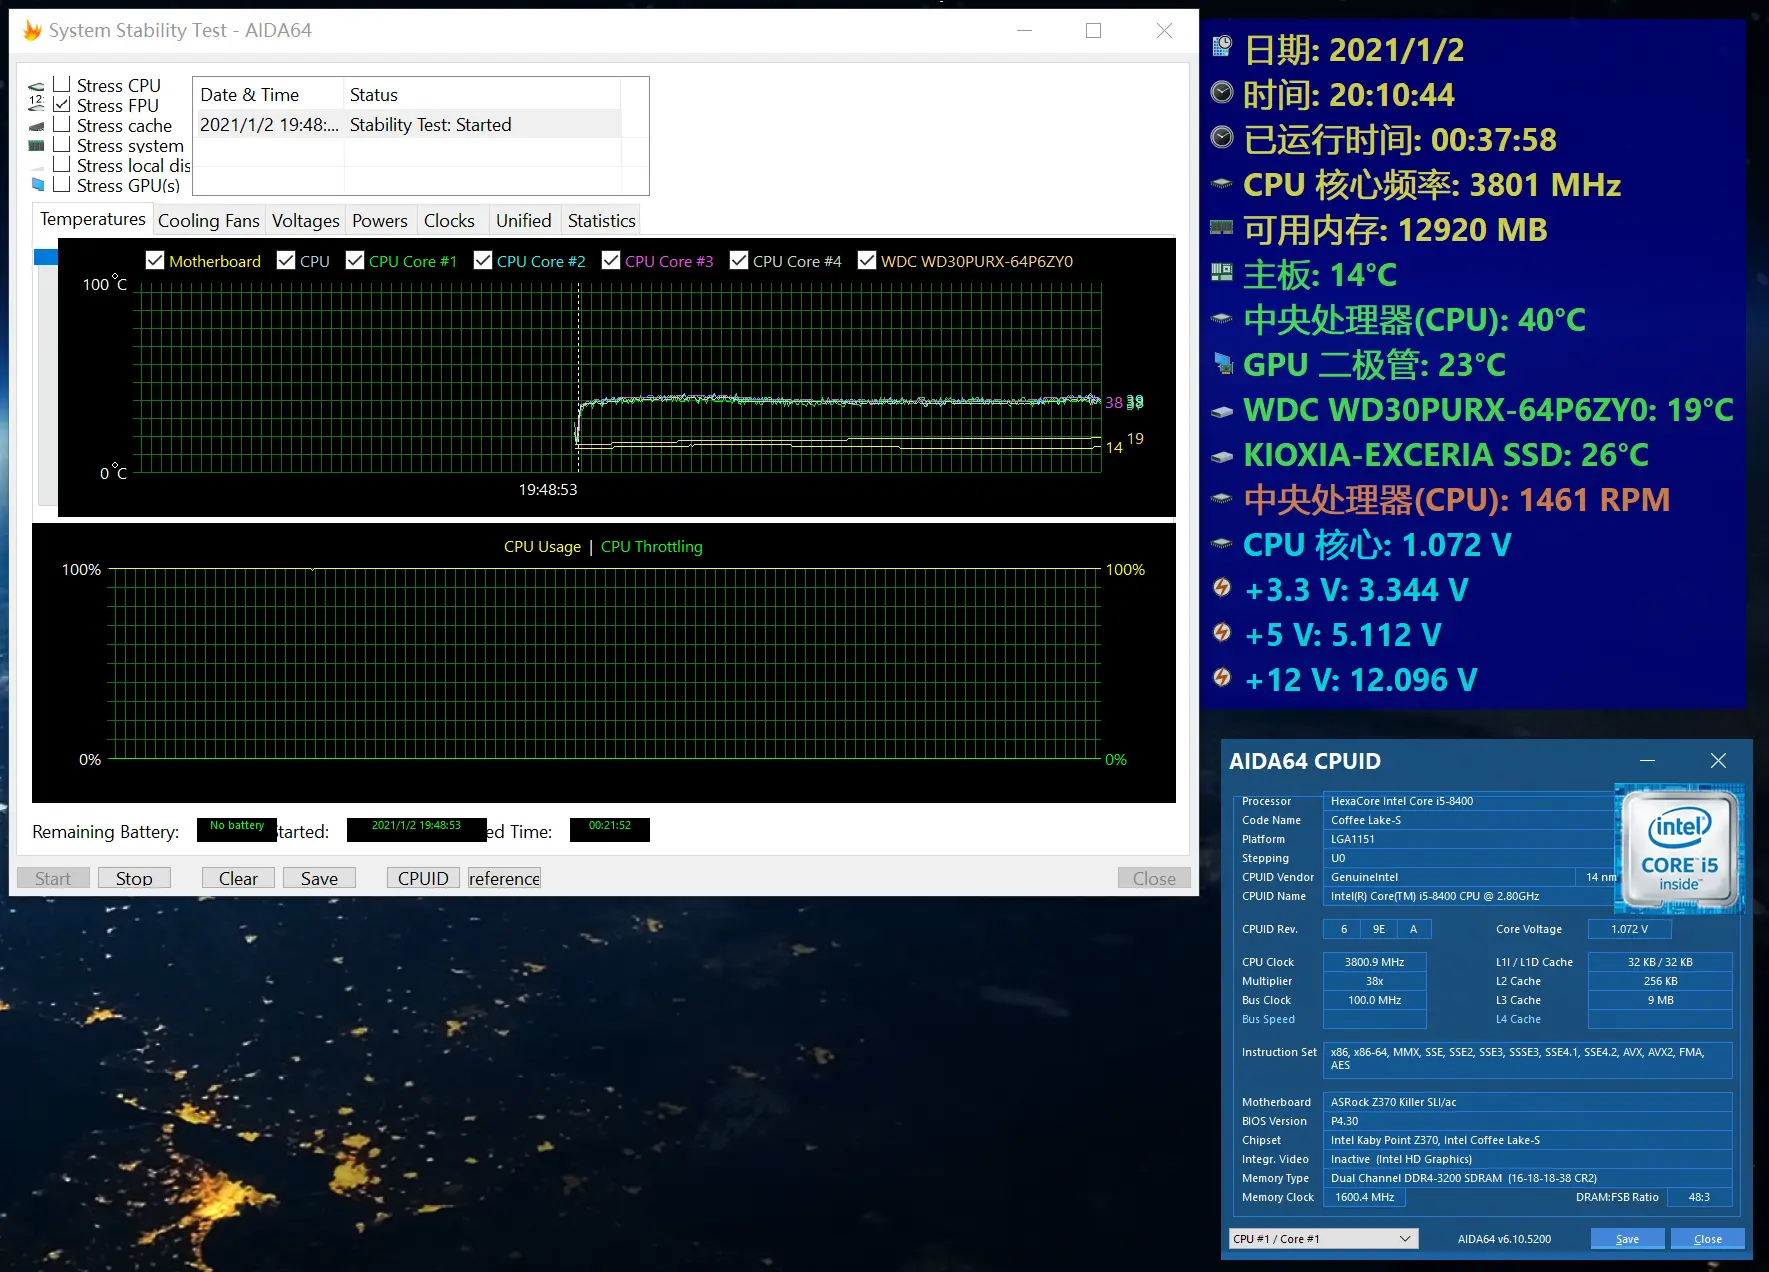Switch to the Cooling Fans tab

[x=208, y=221]
